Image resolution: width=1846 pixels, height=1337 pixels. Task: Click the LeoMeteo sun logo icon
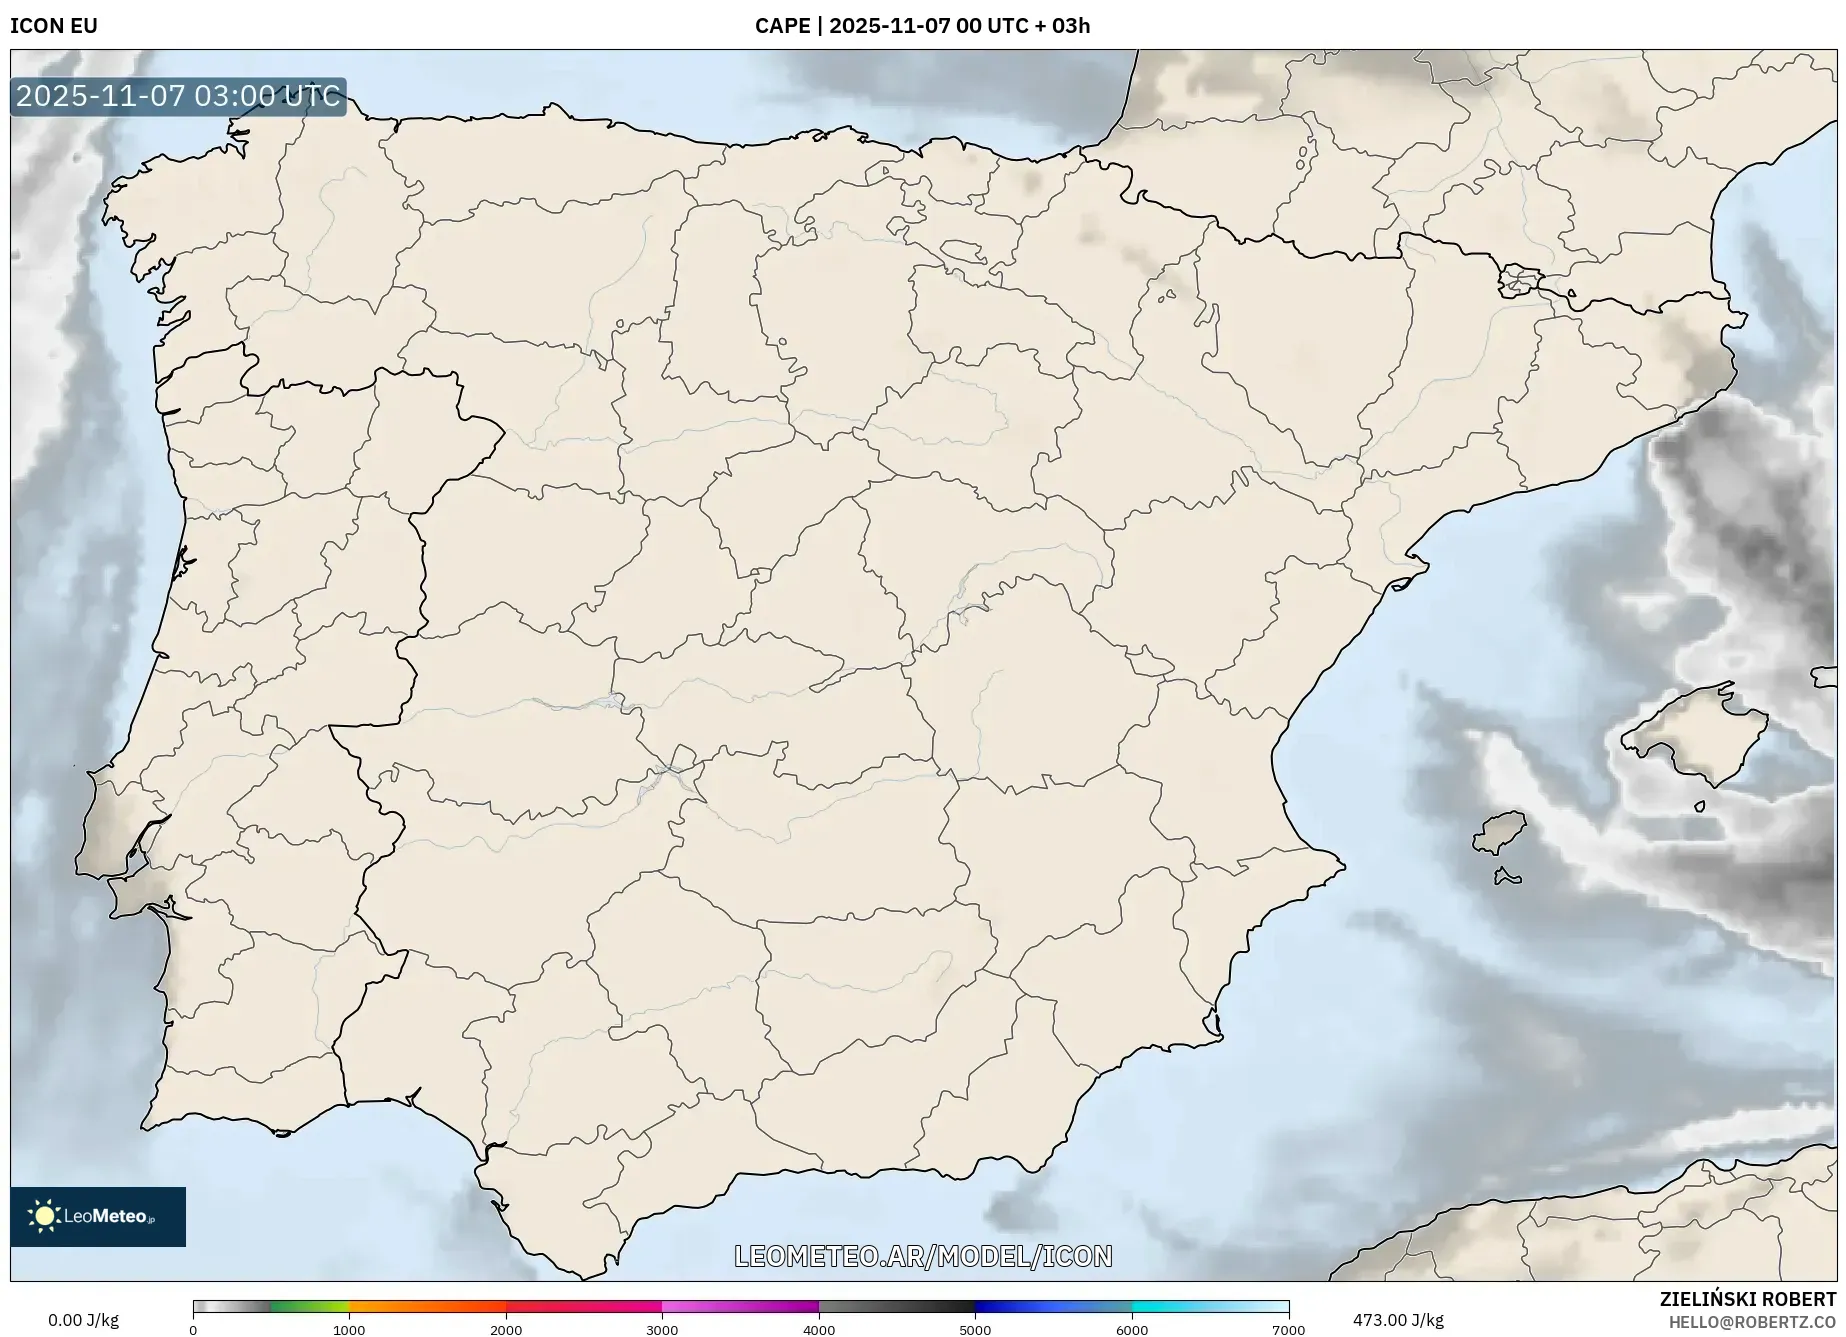[x=43, y=1216]
